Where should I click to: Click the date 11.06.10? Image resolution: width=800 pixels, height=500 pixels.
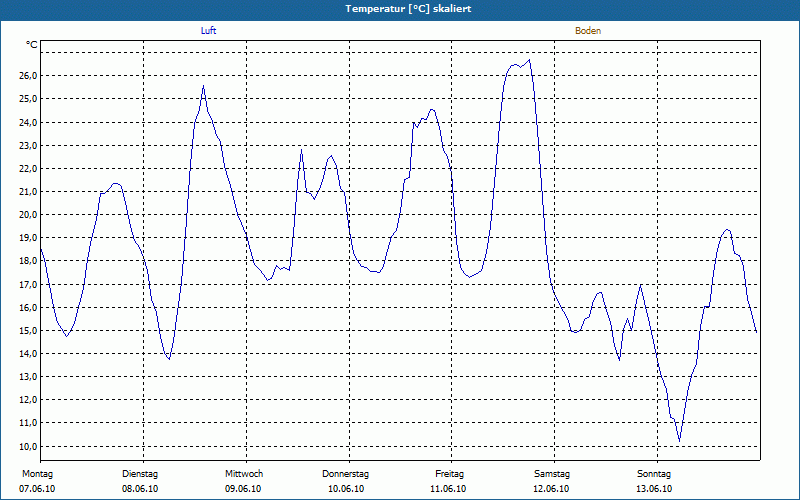[x=448, y=489]
